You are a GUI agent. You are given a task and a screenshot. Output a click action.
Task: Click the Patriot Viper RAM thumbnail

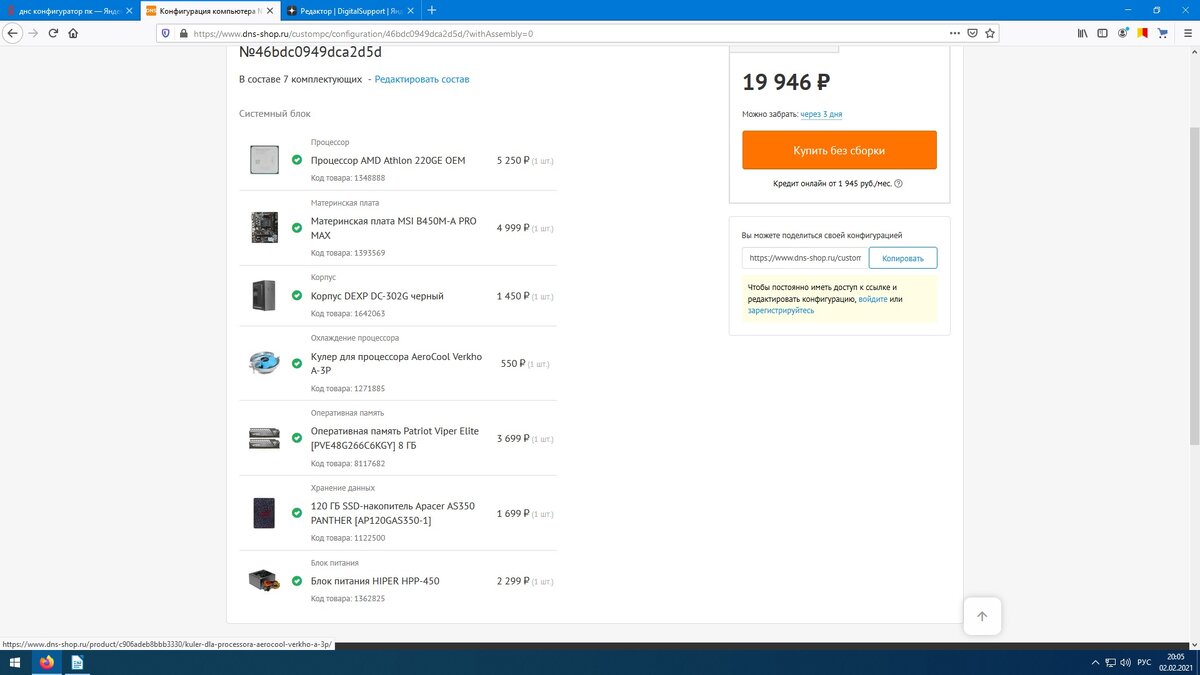coord(264,438)
